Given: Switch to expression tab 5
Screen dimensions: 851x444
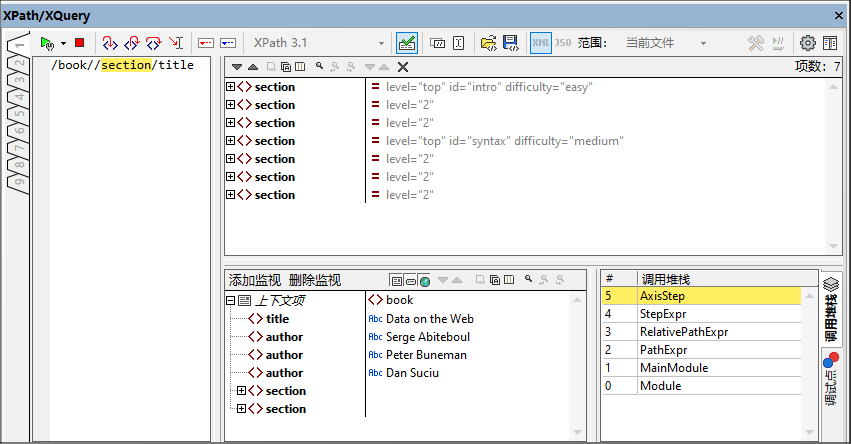Looking at the screenshot, I should tap(18, 113).
